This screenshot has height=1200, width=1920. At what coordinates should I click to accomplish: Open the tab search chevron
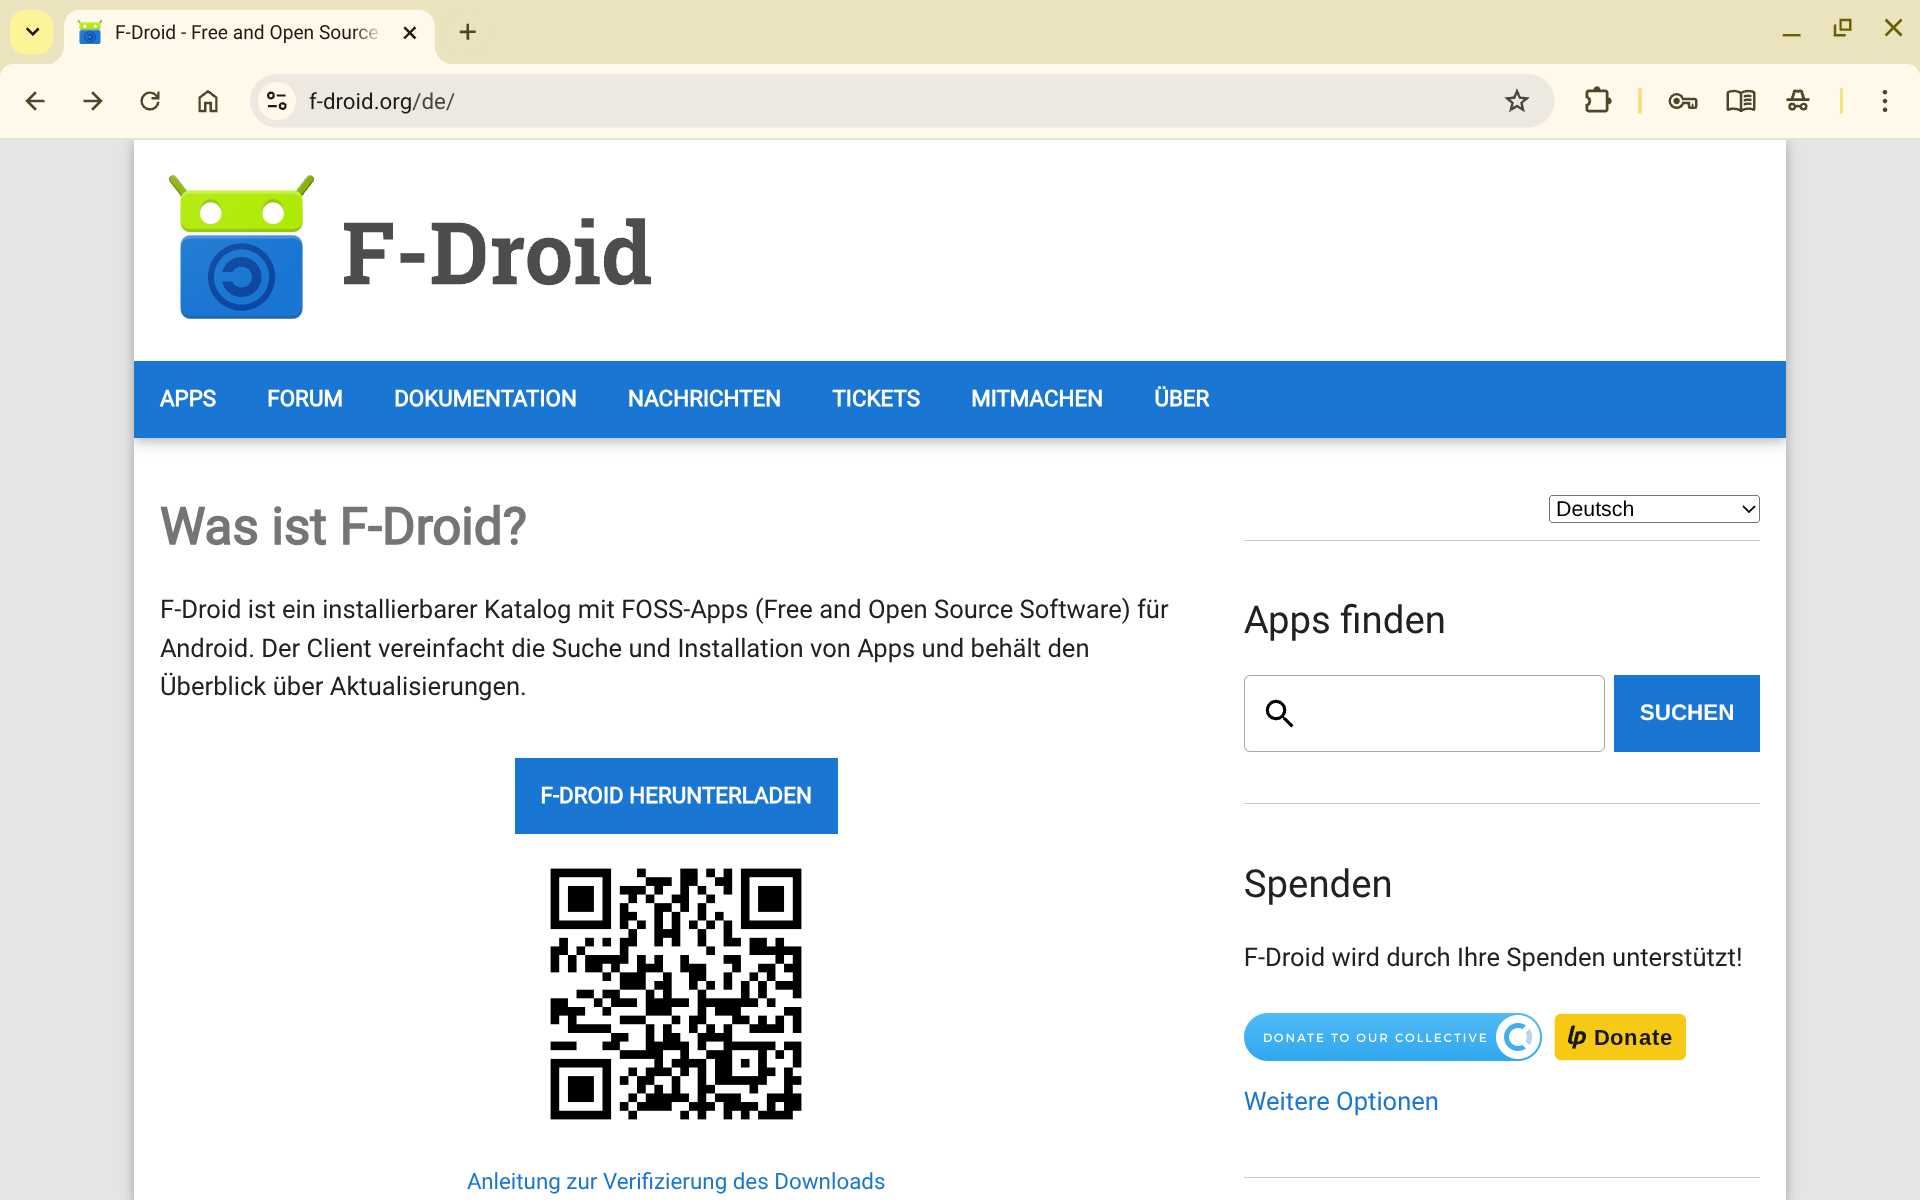[32, 32]
